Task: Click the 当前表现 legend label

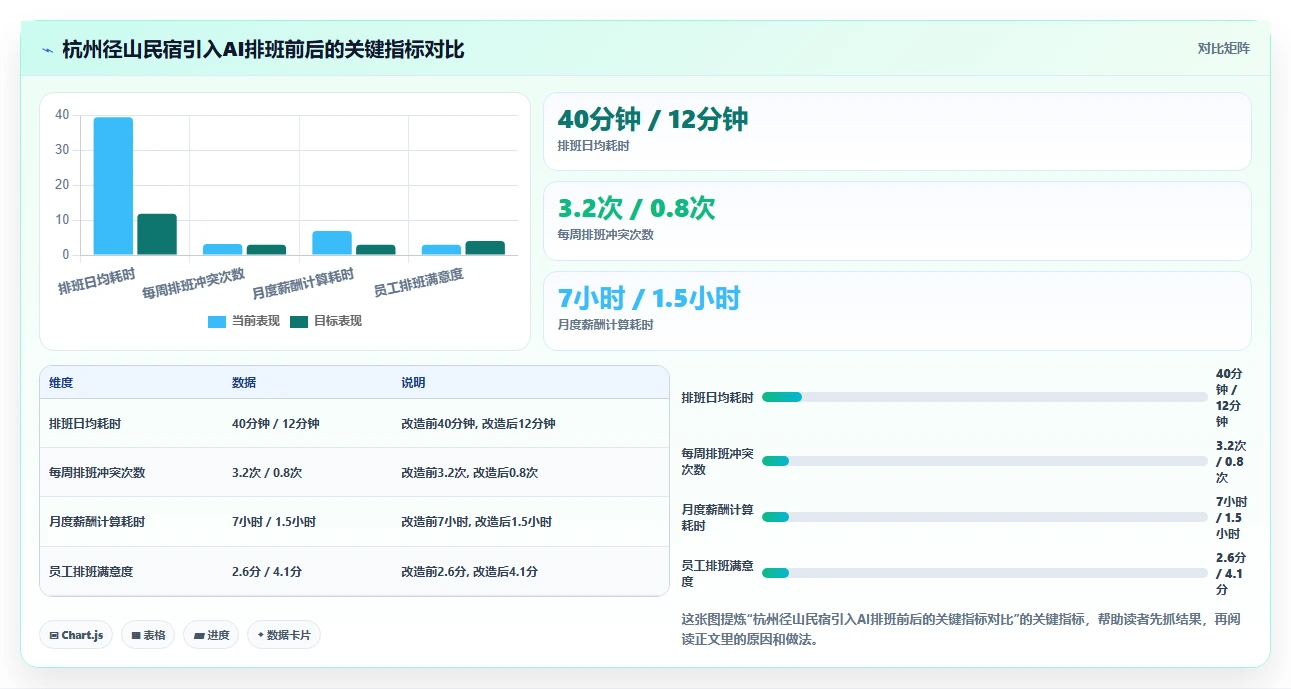Action: [256, 321]
